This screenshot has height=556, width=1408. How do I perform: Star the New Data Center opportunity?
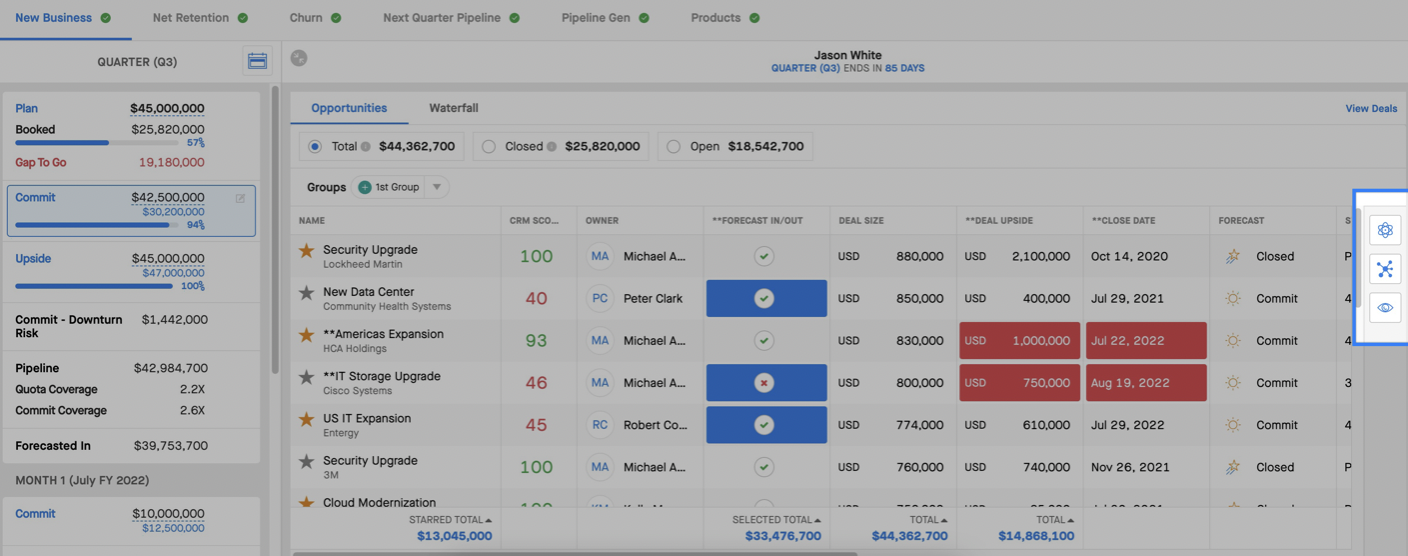coord(307,293)
